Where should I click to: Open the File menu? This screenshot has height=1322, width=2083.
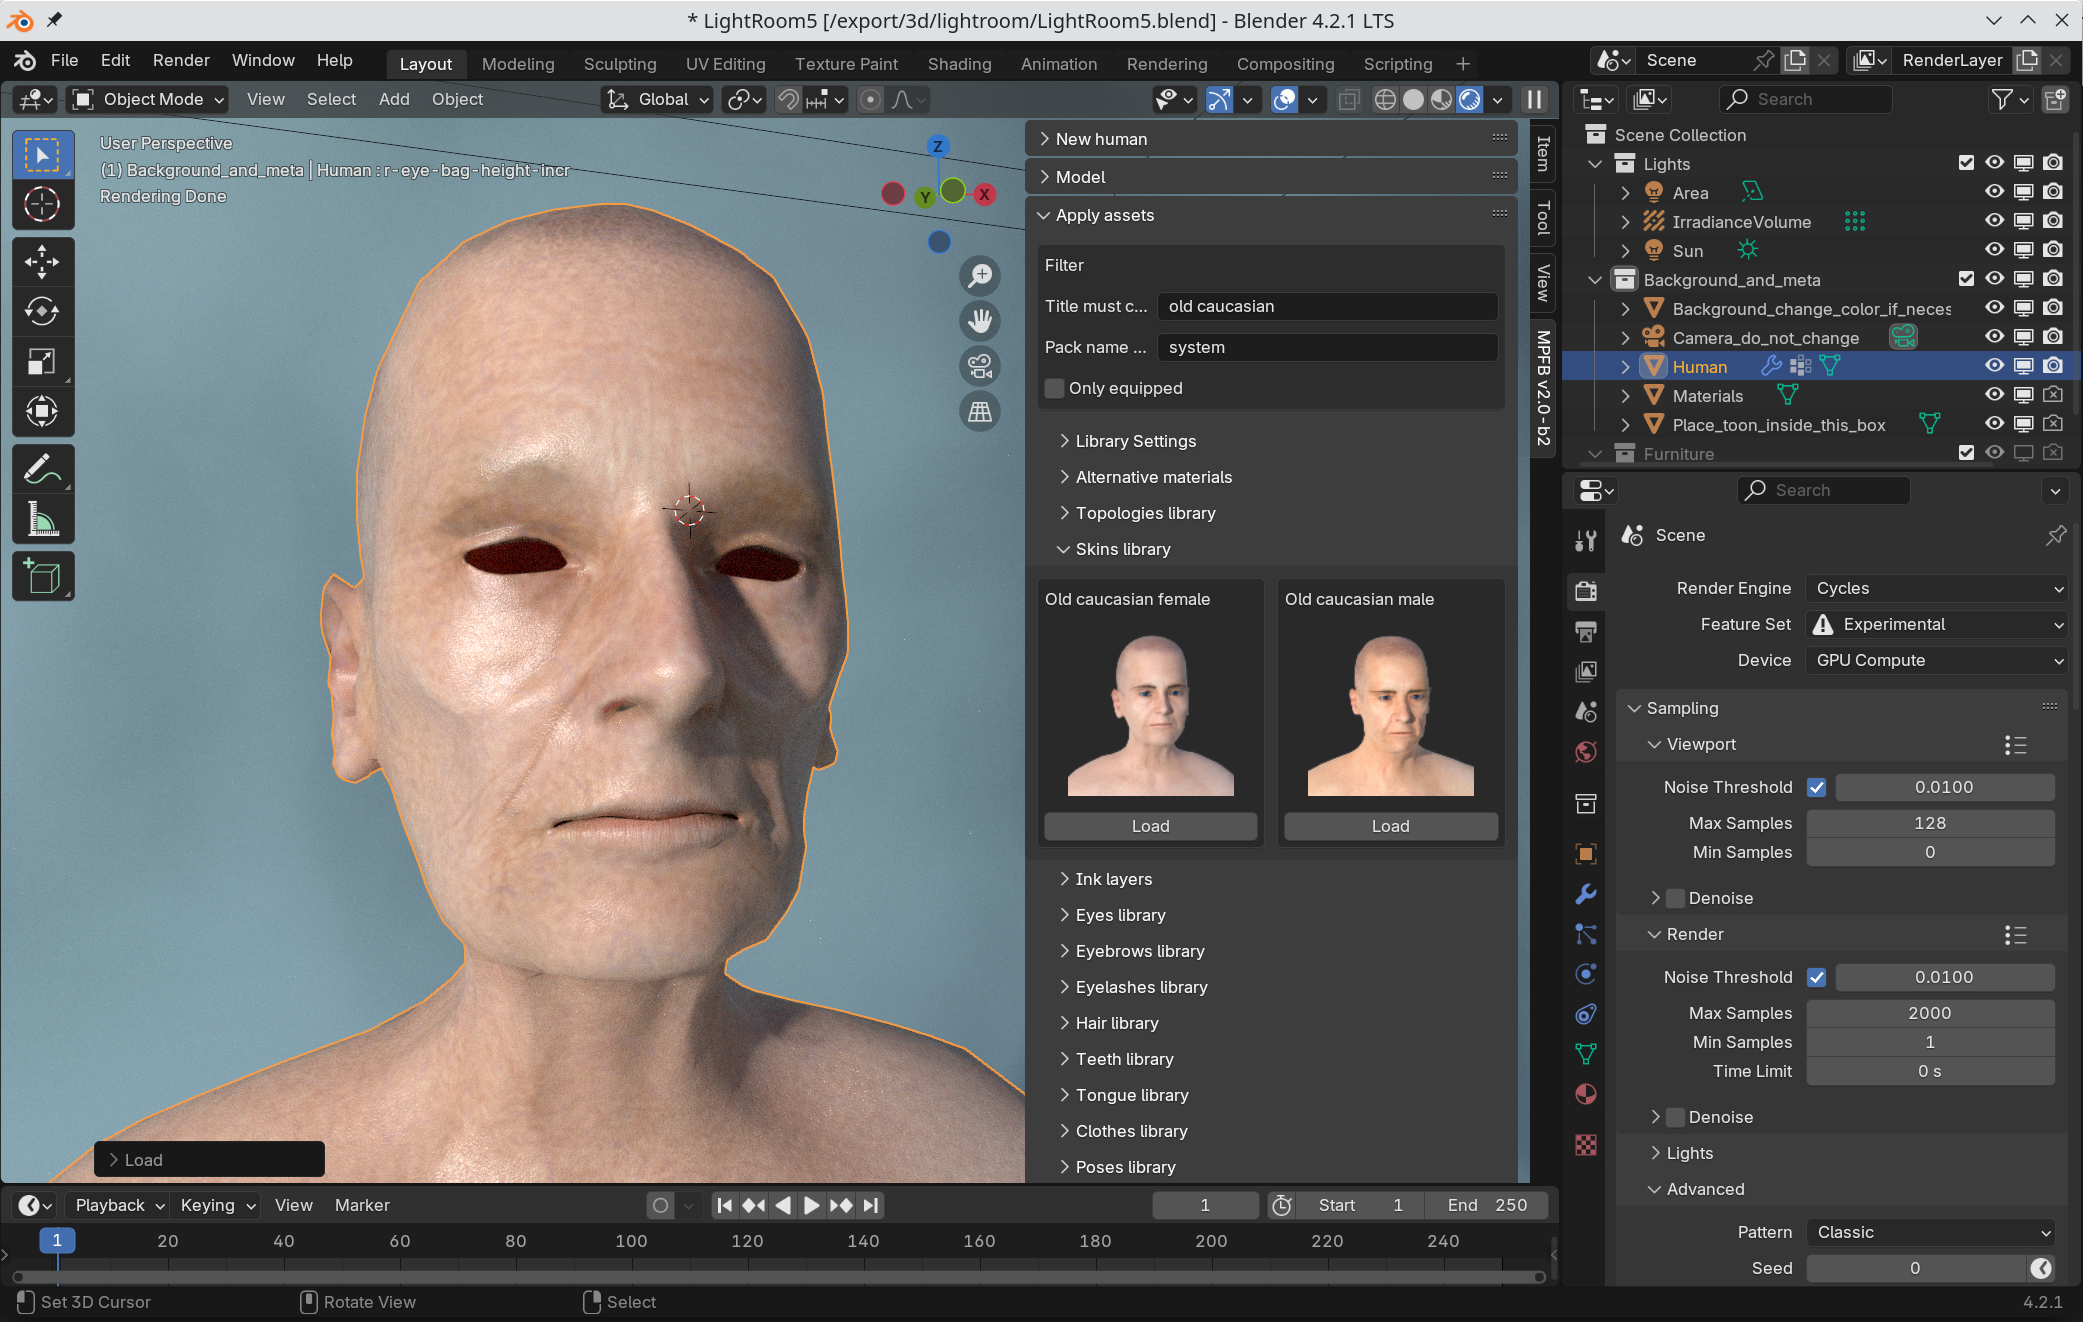[64, 60]
